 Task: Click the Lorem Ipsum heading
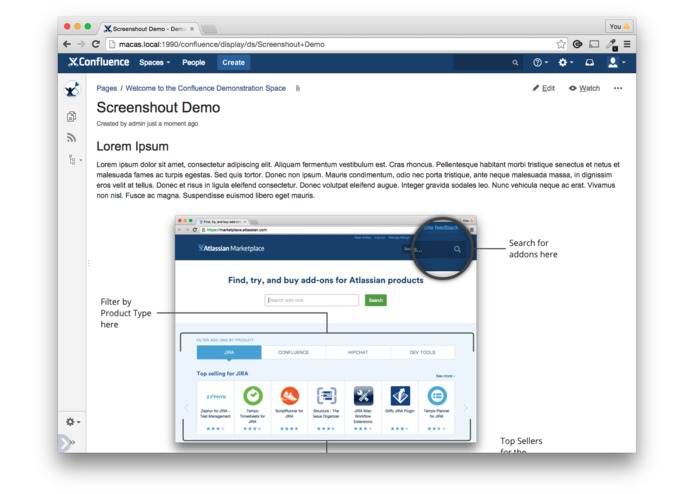[133, 146]
